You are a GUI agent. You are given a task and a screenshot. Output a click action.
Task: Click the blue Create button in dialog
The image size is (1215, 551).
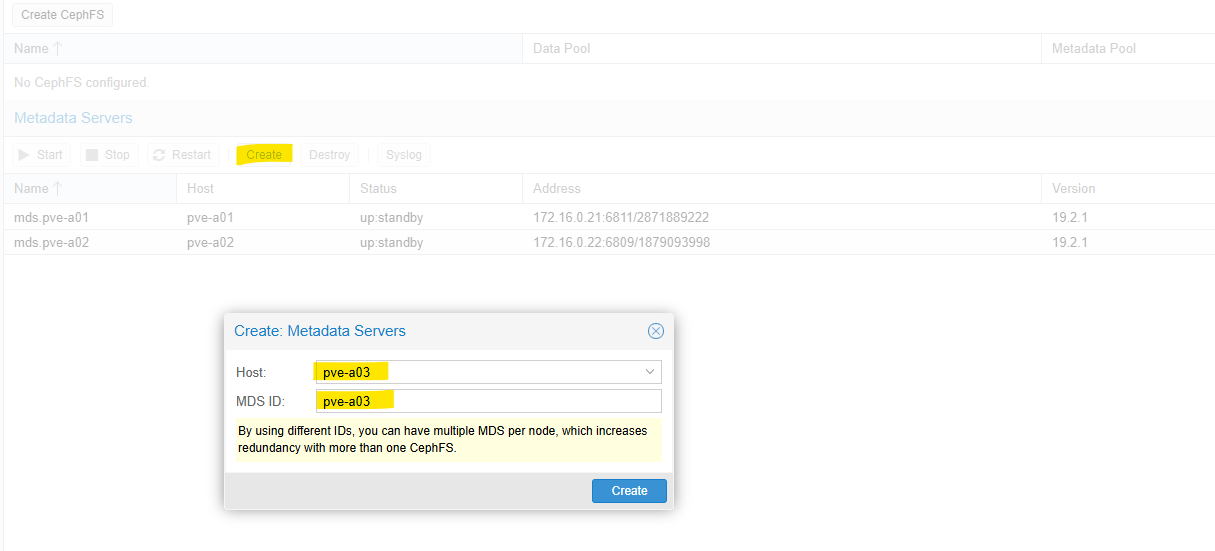pos(629,491)
